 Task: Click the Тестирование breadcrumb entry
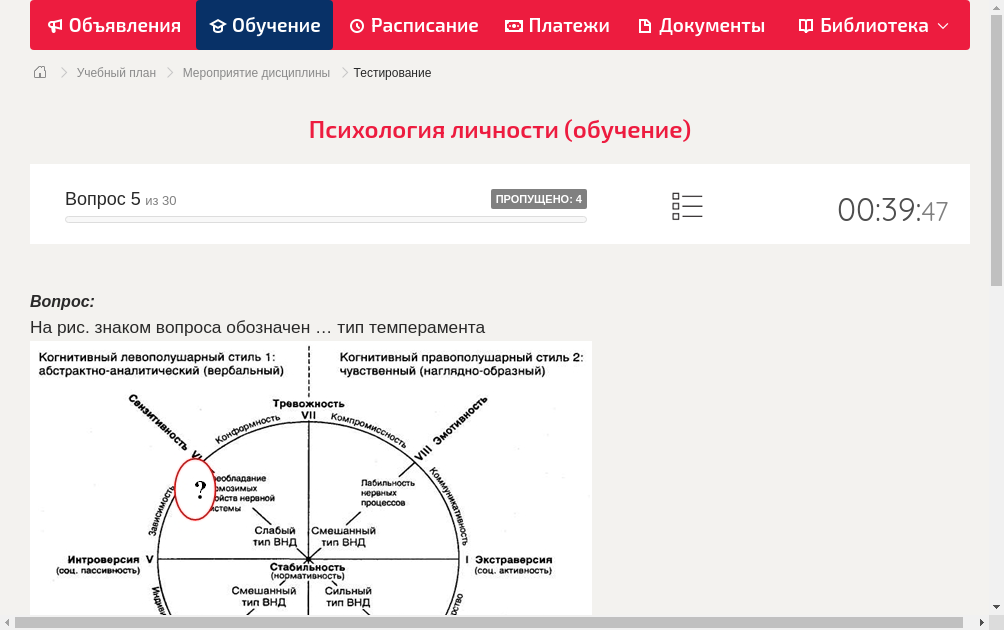[x=392, y=72]
